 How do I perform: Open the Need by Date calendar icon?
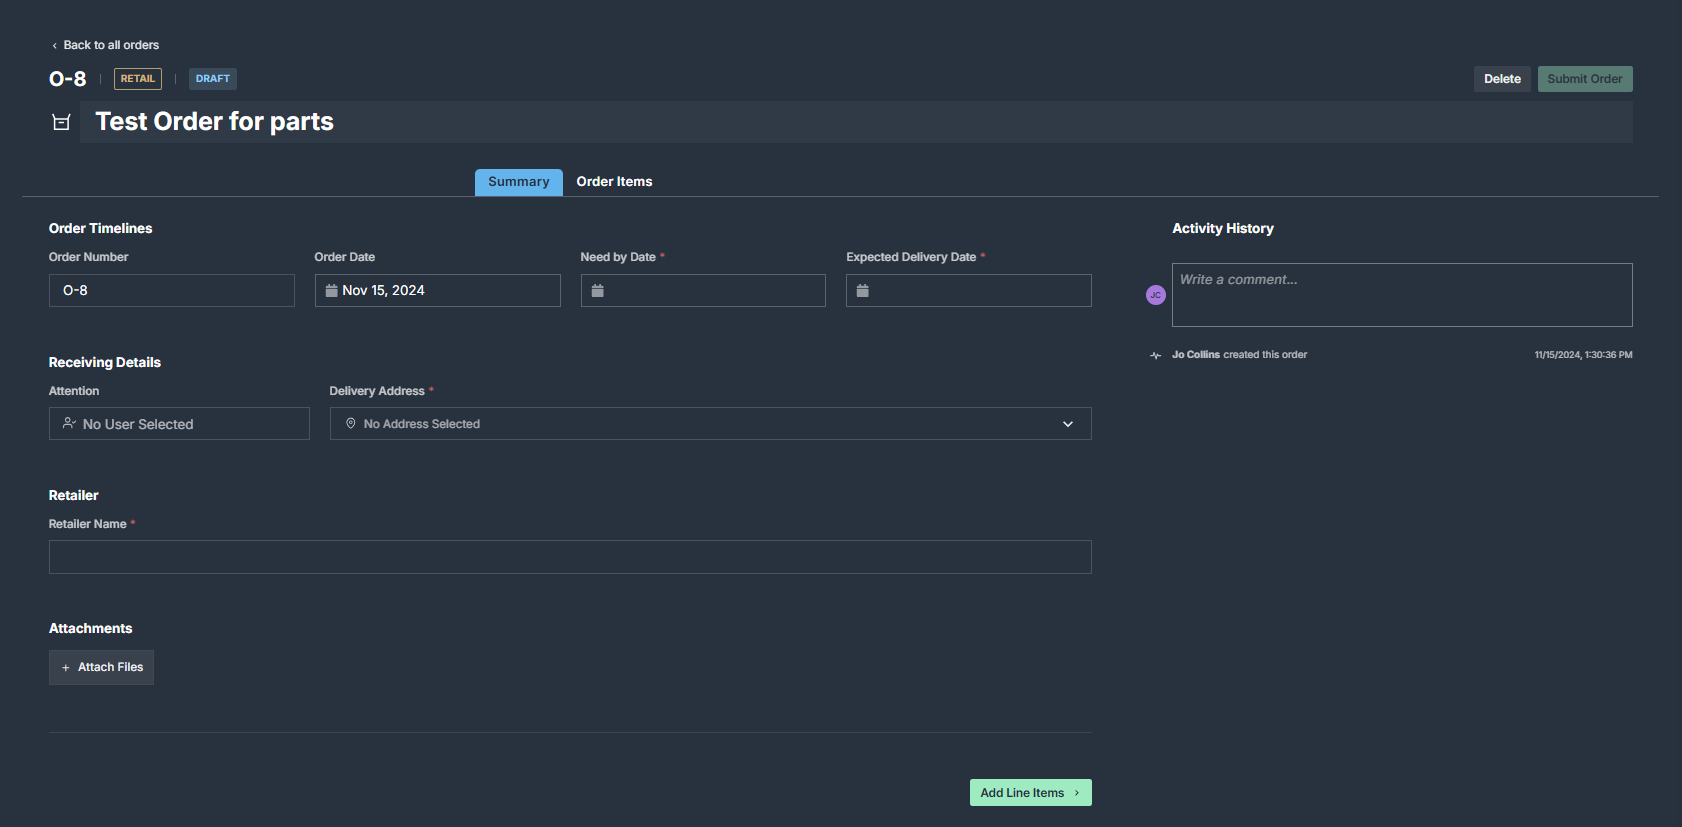click(597, 291)
